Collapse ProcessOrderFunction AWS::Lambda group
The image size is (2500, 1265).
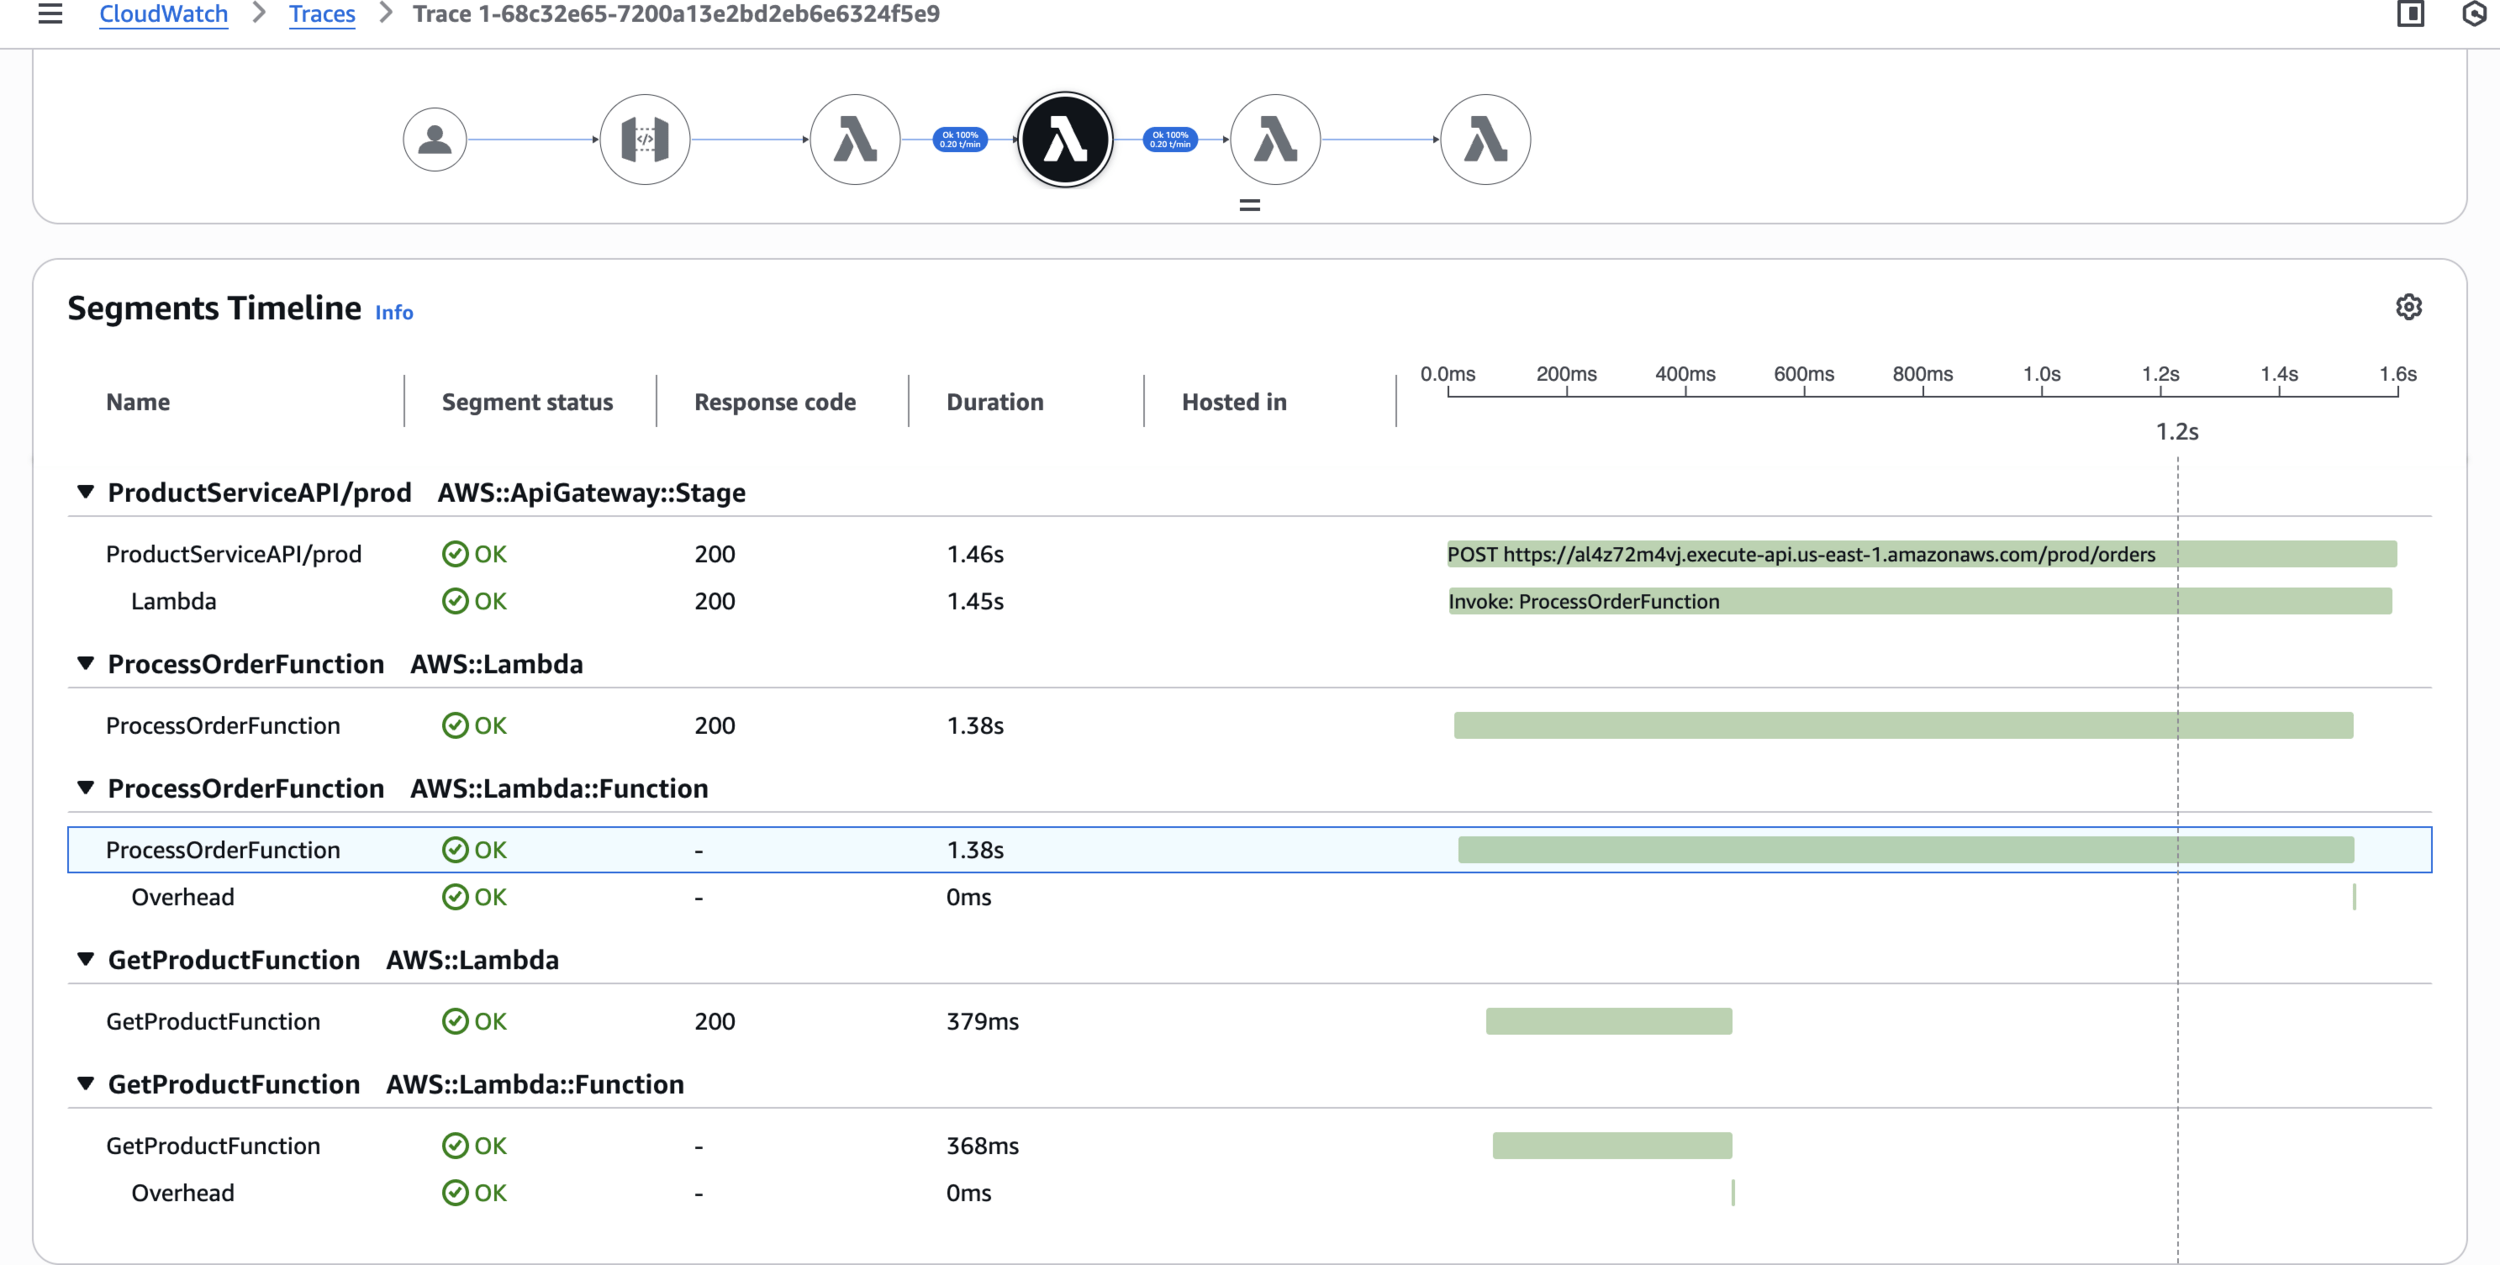click(86, 664)
